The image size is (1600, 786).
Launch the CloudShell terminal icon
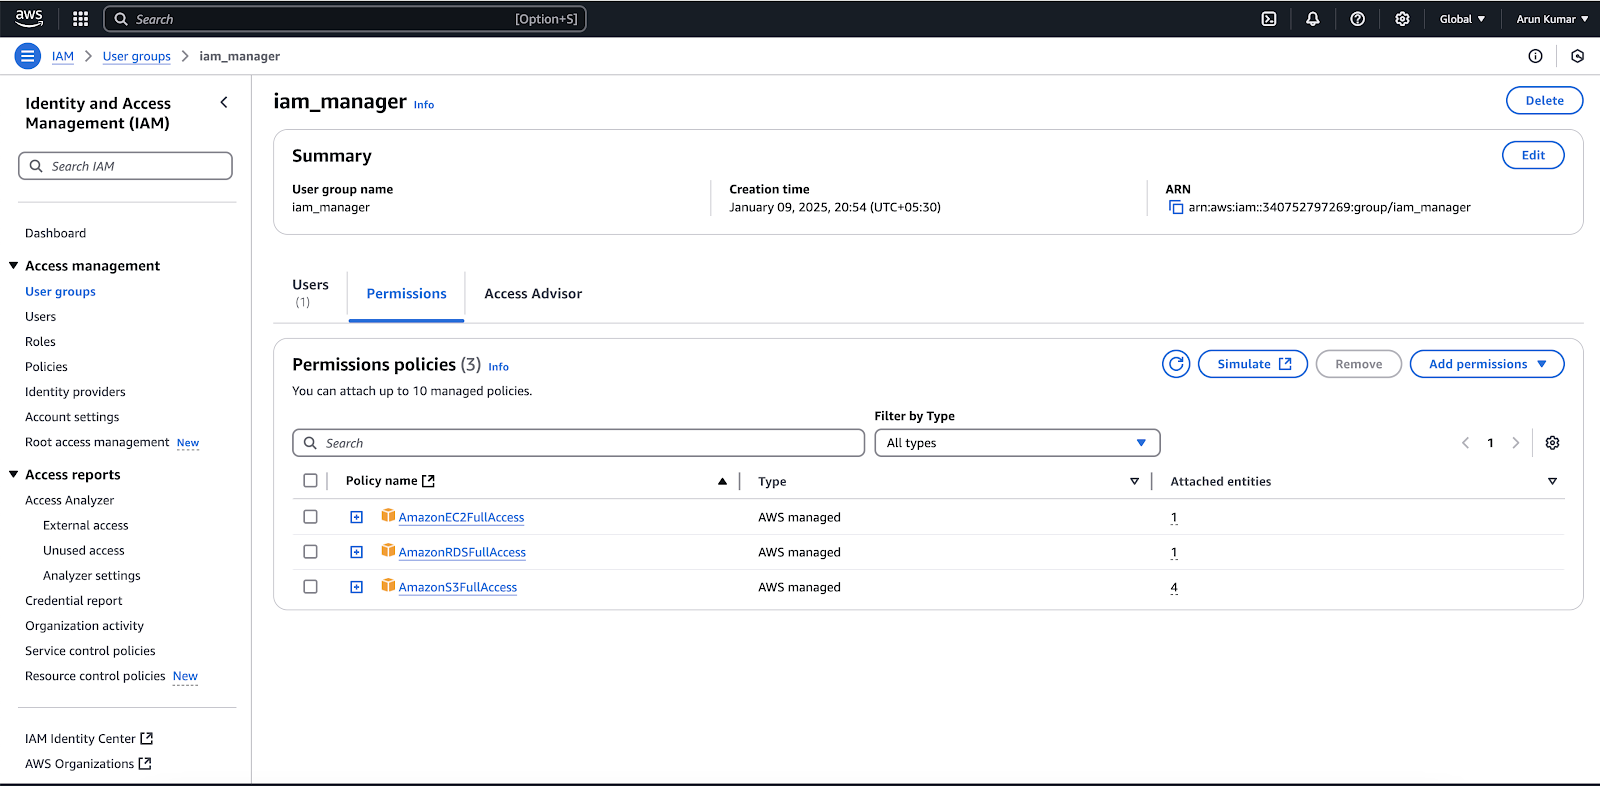[x=1269, y=19]
